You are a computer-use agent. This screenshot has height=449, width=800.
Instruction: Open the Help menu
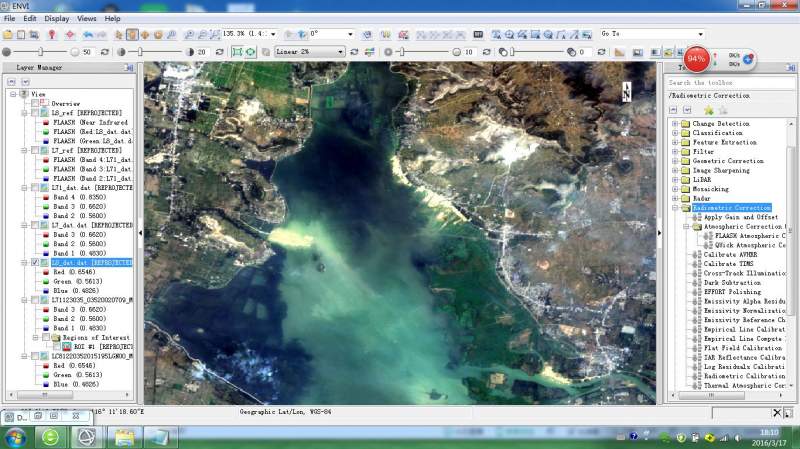pyautogui.click(x=113, y=18)
